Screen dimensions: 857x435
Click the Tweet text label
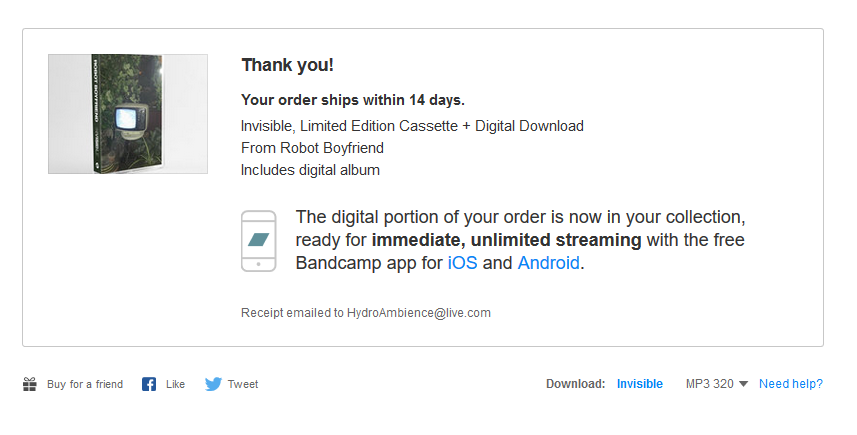point(243,384)
